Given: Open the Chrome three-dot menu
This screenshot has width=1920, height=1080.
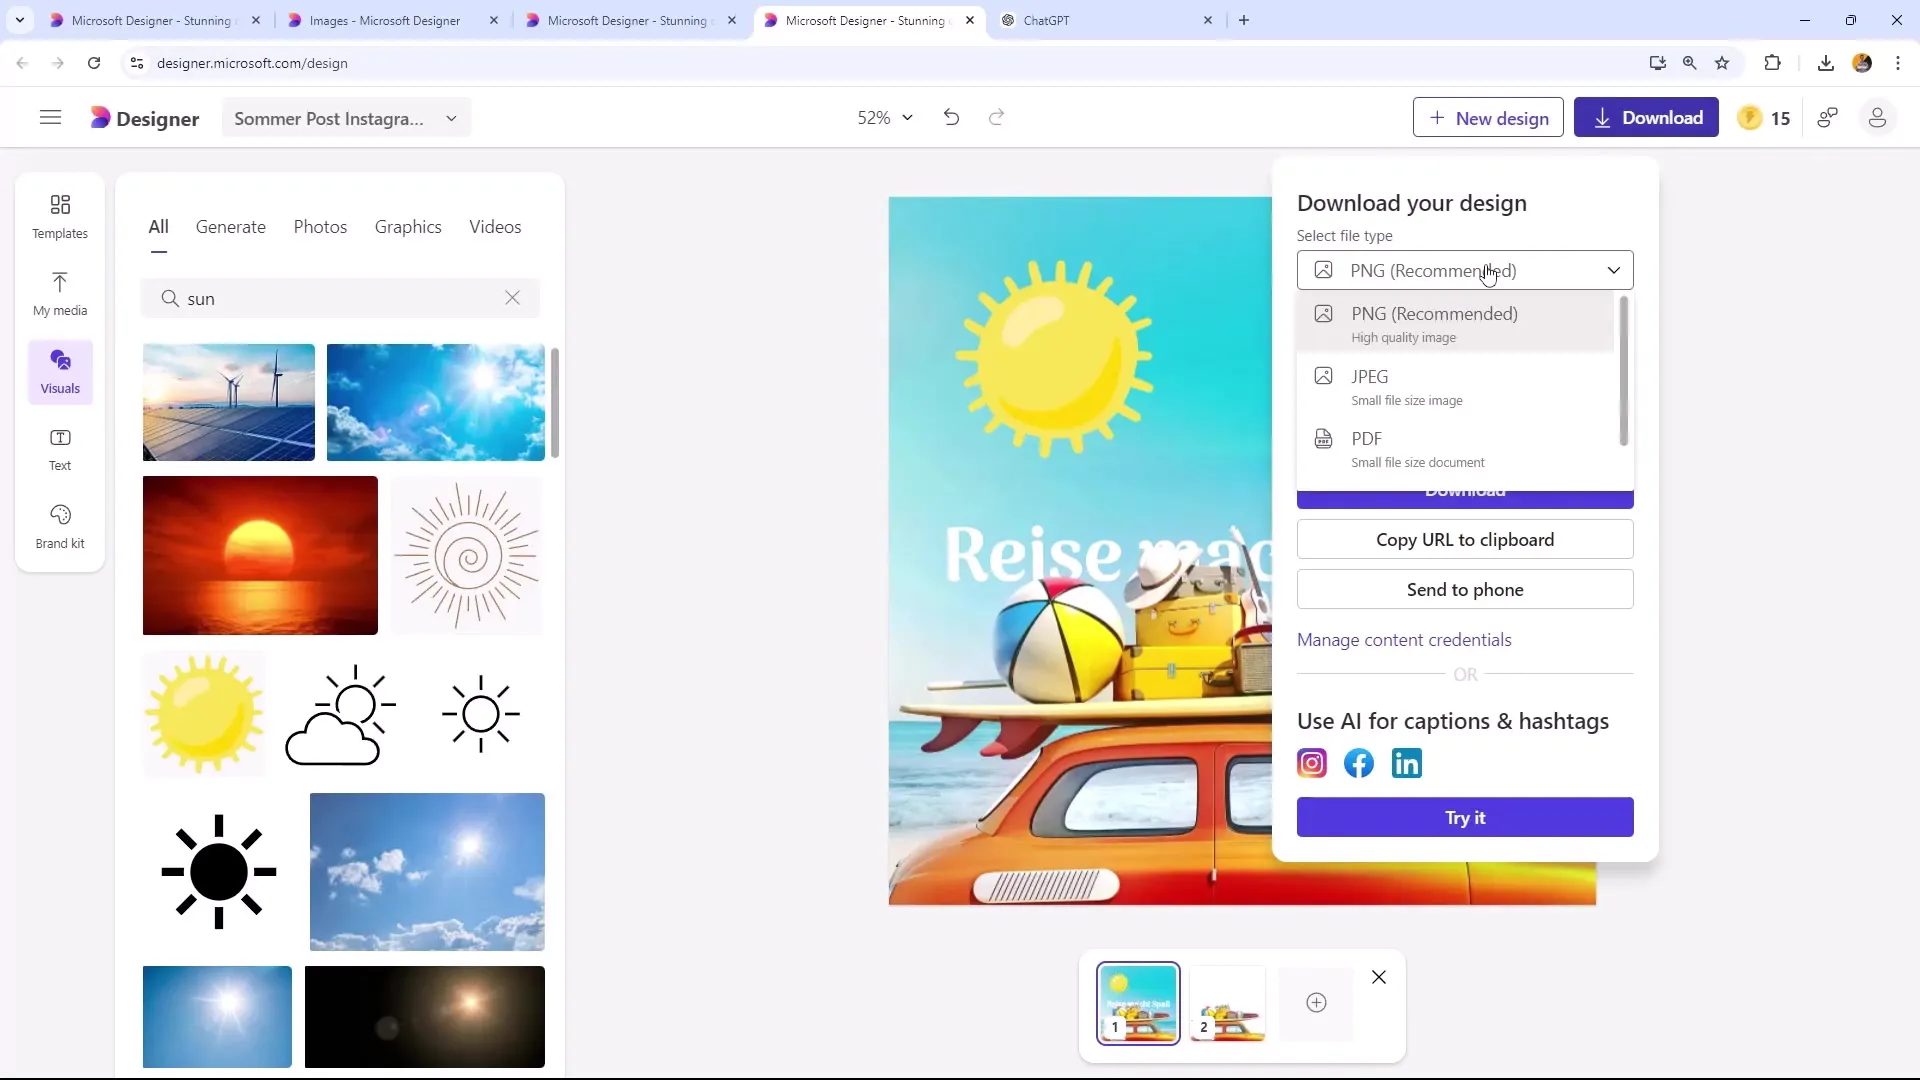Looking at the screenshot, I should tap(1898, 63).
